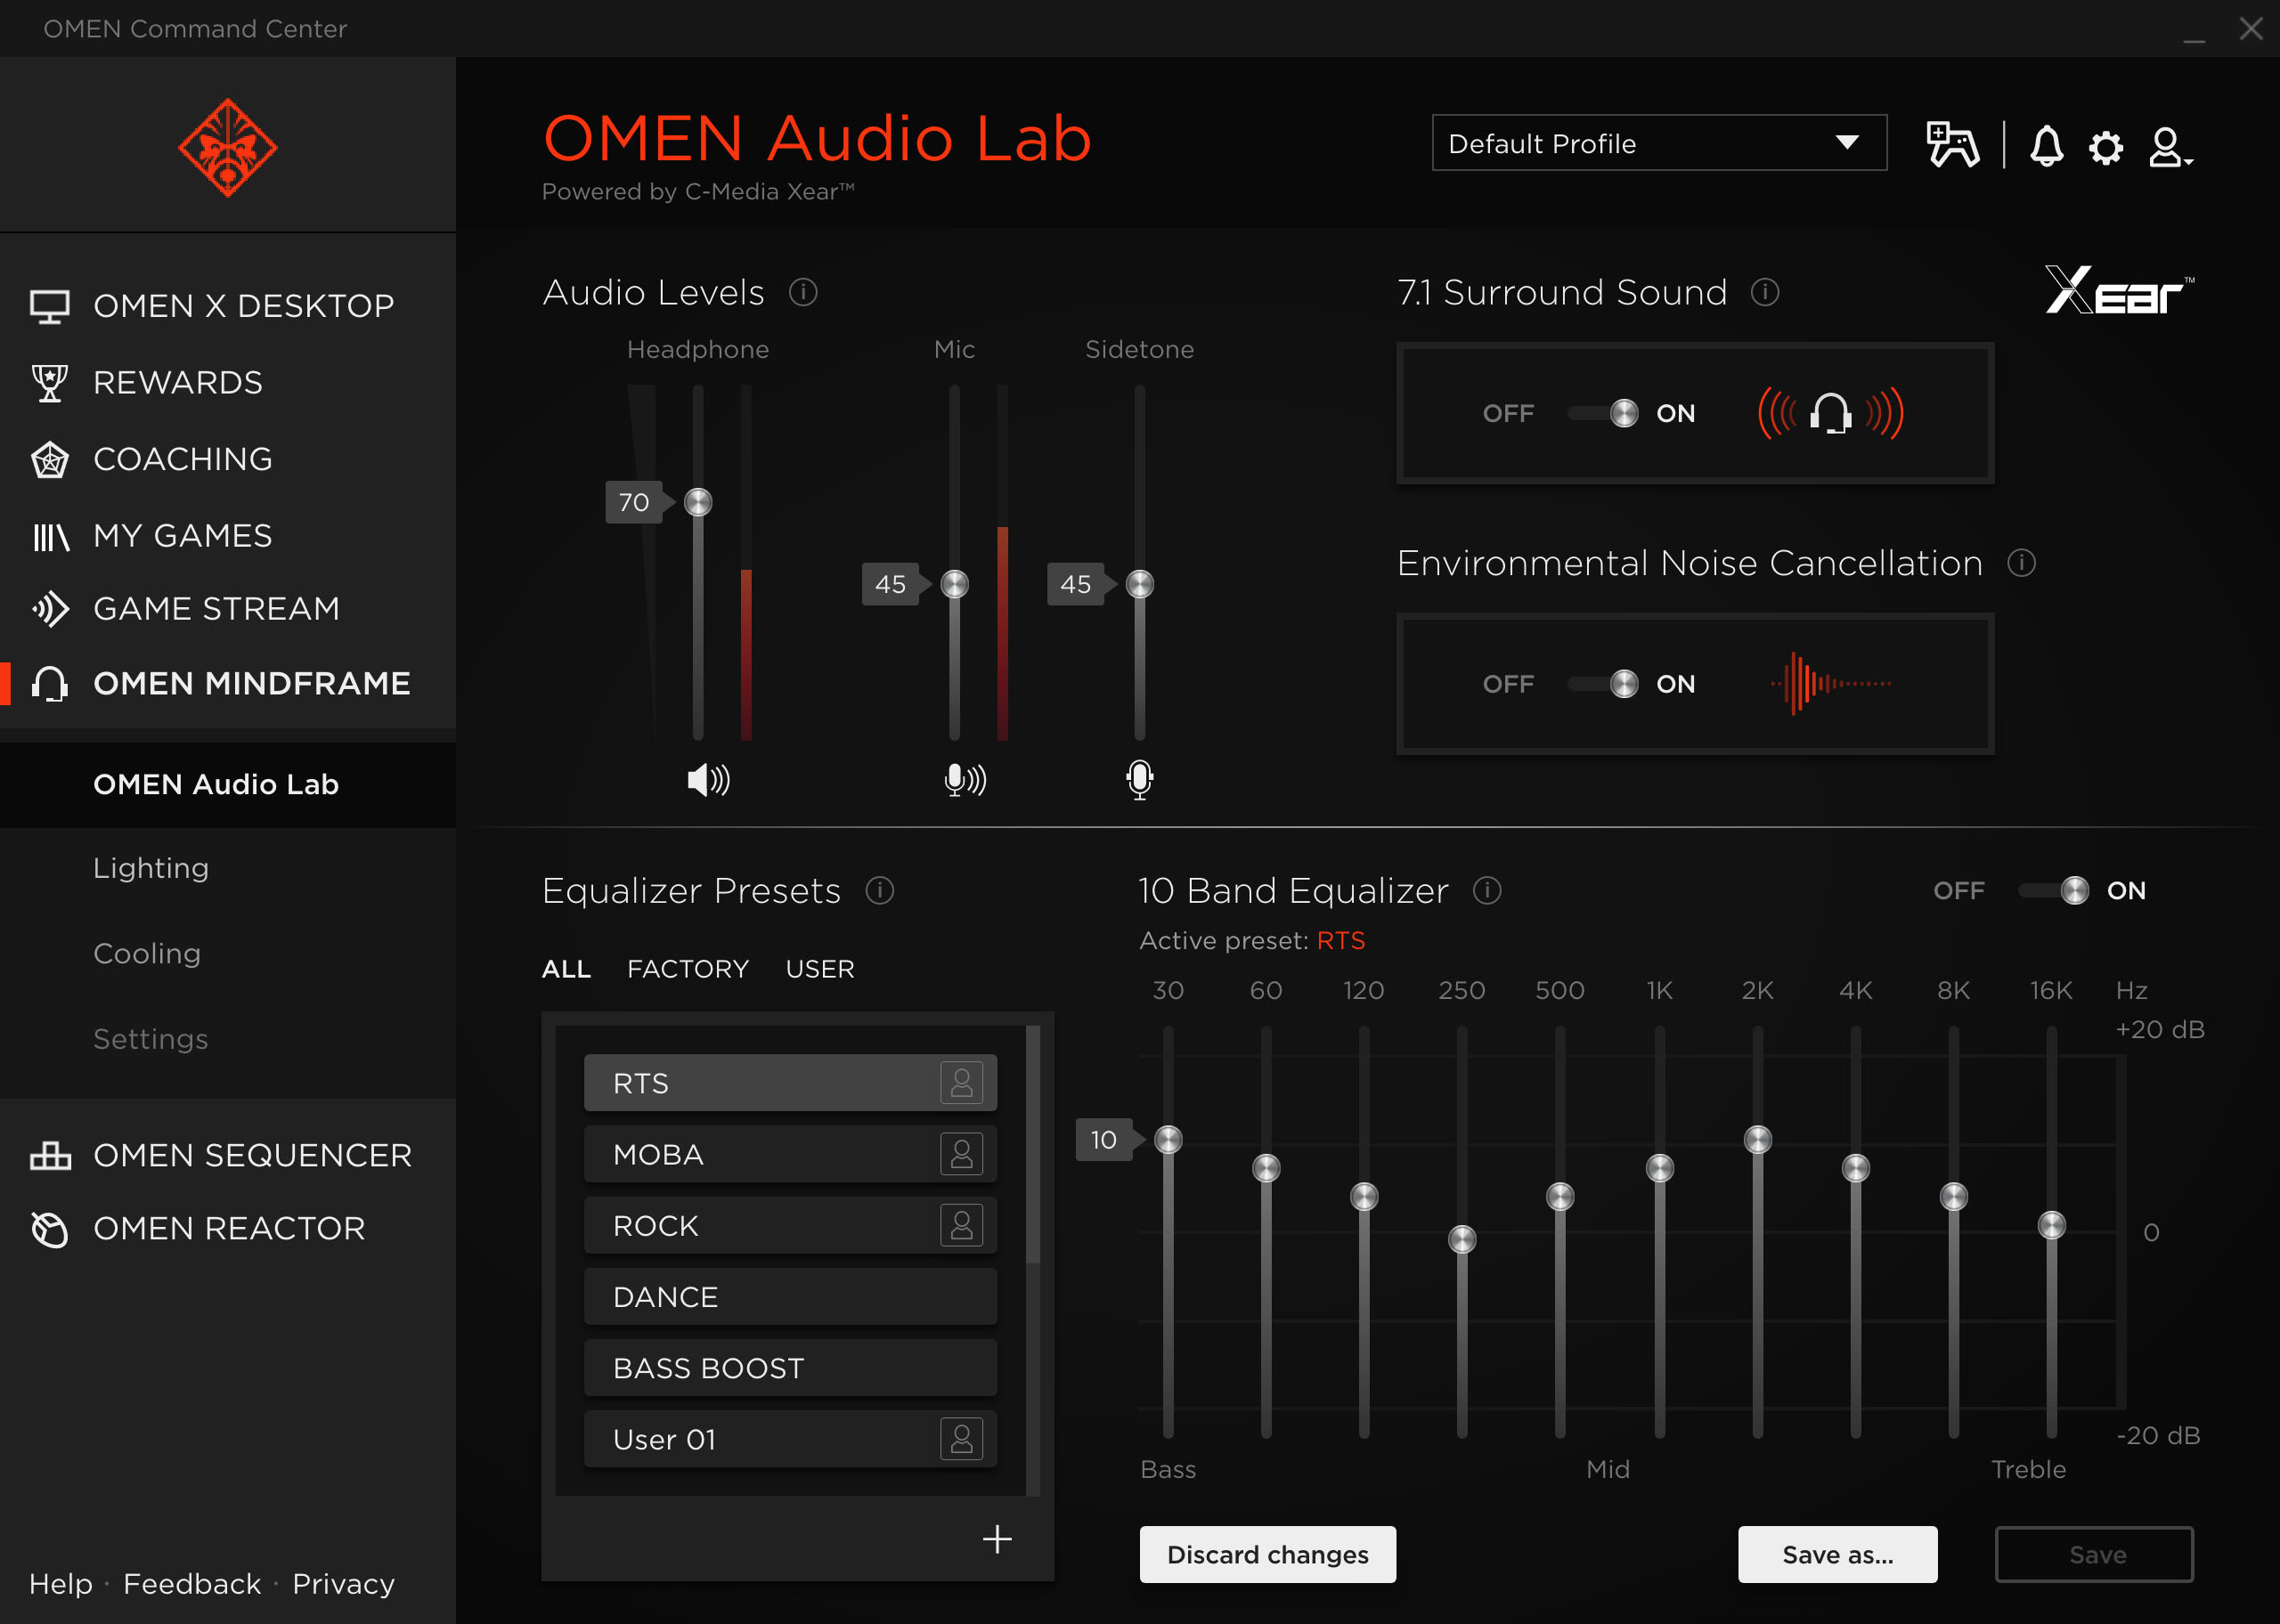Image resolution: width=2280 pixels, height=1624 pixels.
Task: Toggle Environmental Noise Cancellation switch
Action: [1602, 684]
